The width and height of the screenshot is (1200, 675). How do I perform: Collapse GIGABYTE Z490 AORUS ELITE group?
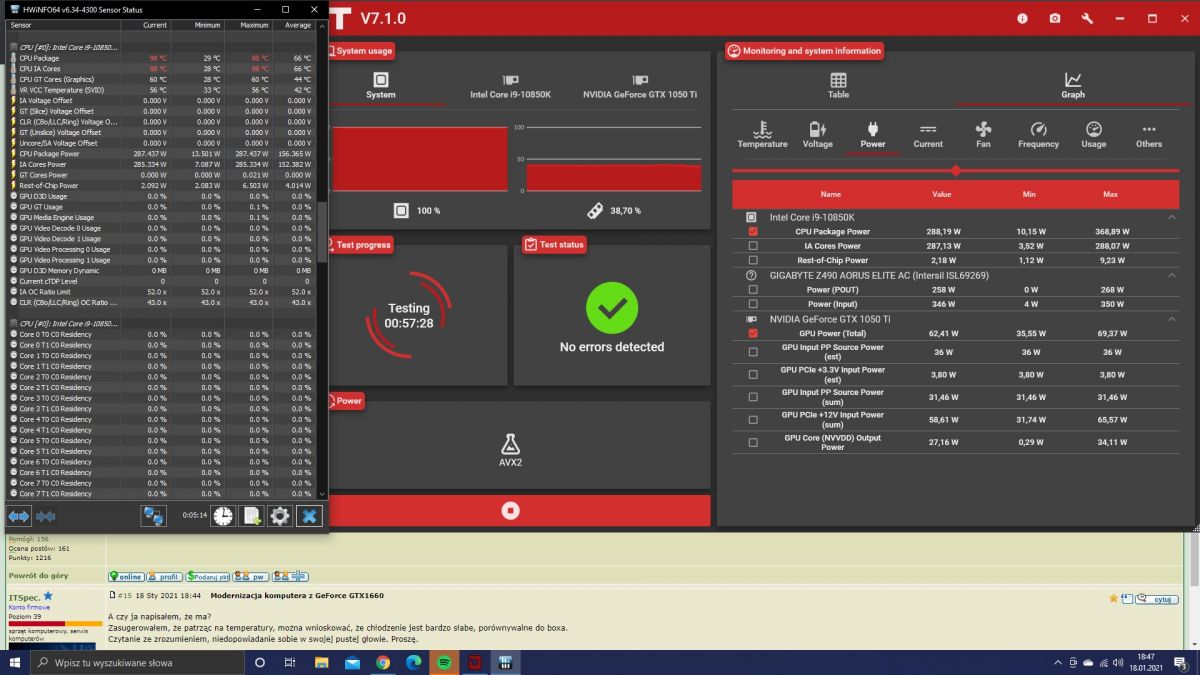1171,275
